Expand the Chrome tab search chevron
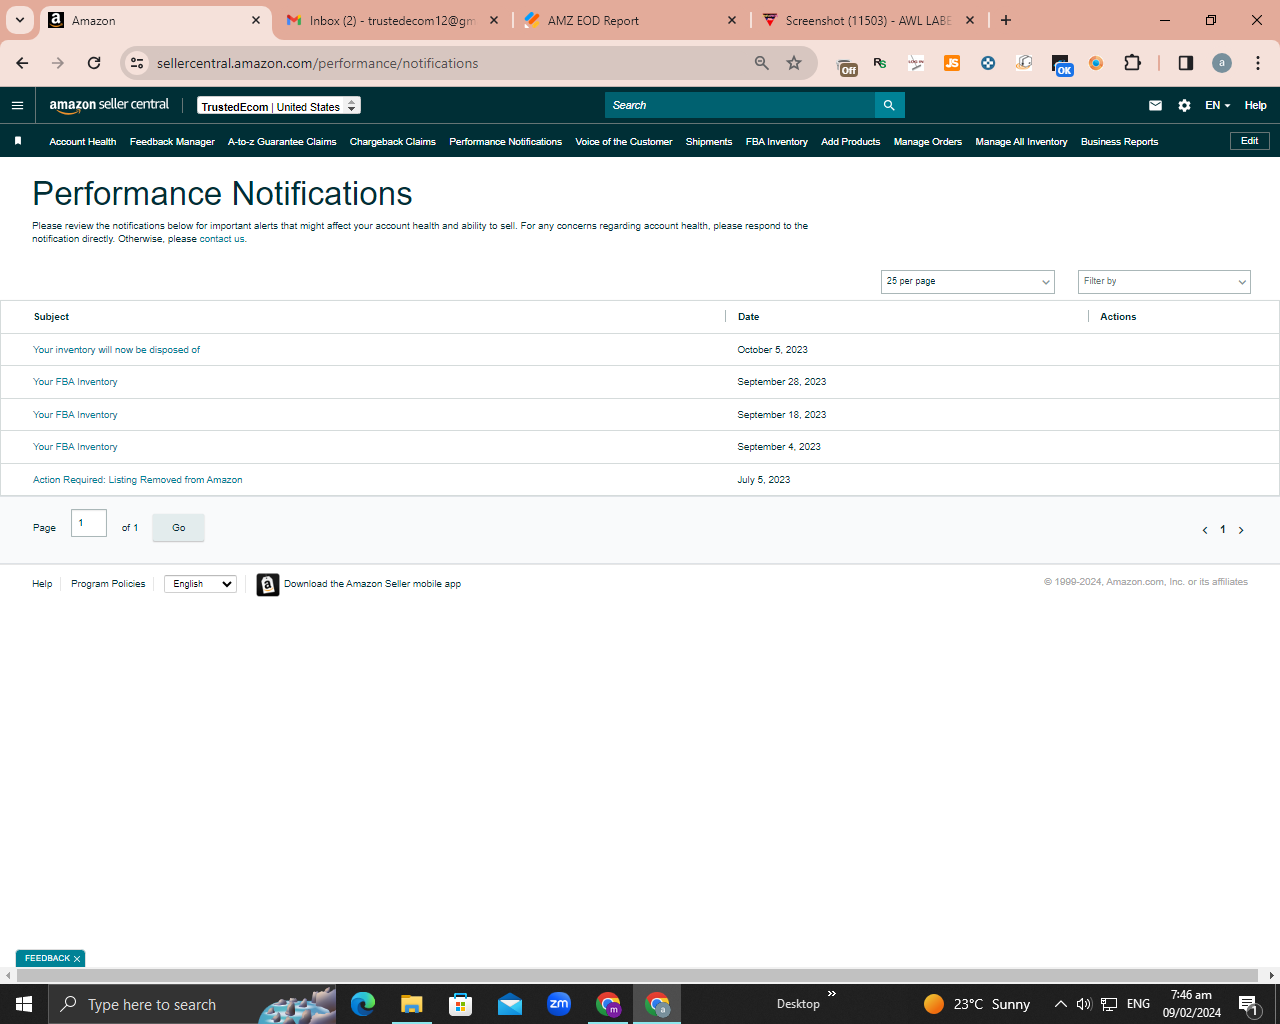The height and width of the screenshot is (1024, 1280). (x=20, y=20)
